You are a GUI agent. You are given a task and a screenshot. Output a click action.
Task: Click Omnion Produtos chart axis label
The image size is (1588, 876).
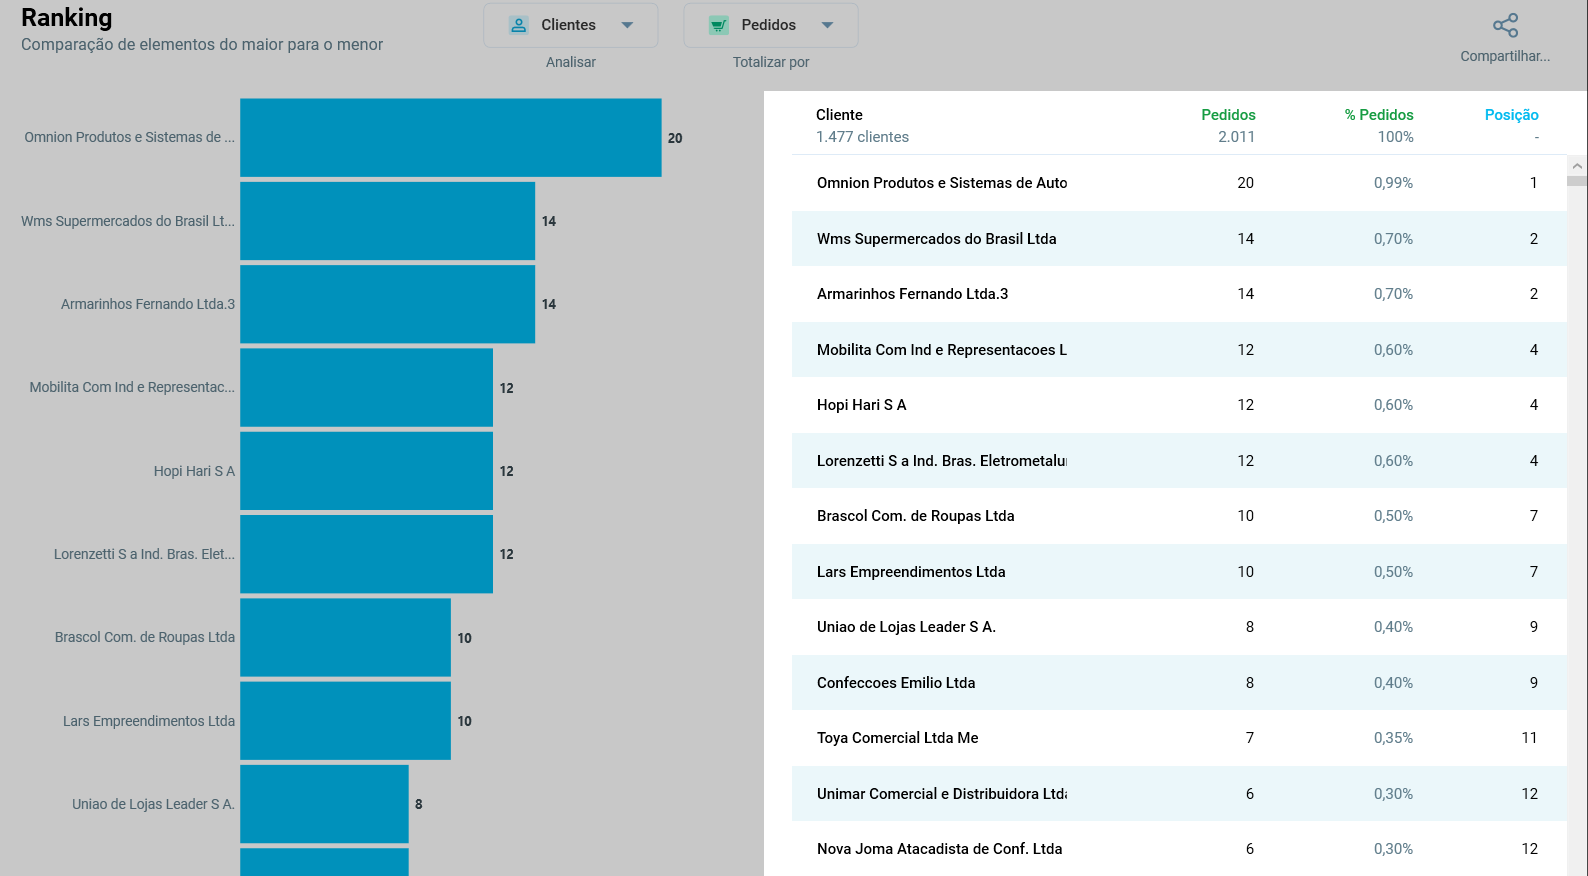pyautogui.click(x=129, y=138)
